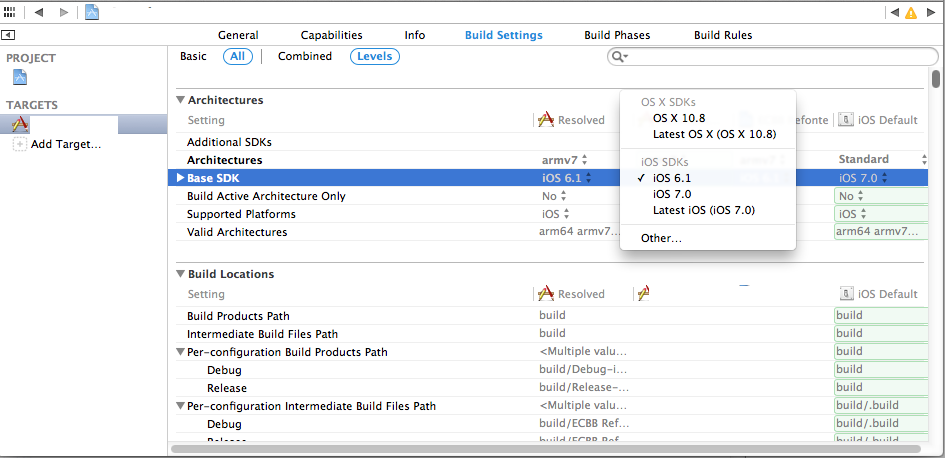The height and width of the screenshot is (458, 945).
Task: Switch to Combined view
Action: (x=305, y=56)
